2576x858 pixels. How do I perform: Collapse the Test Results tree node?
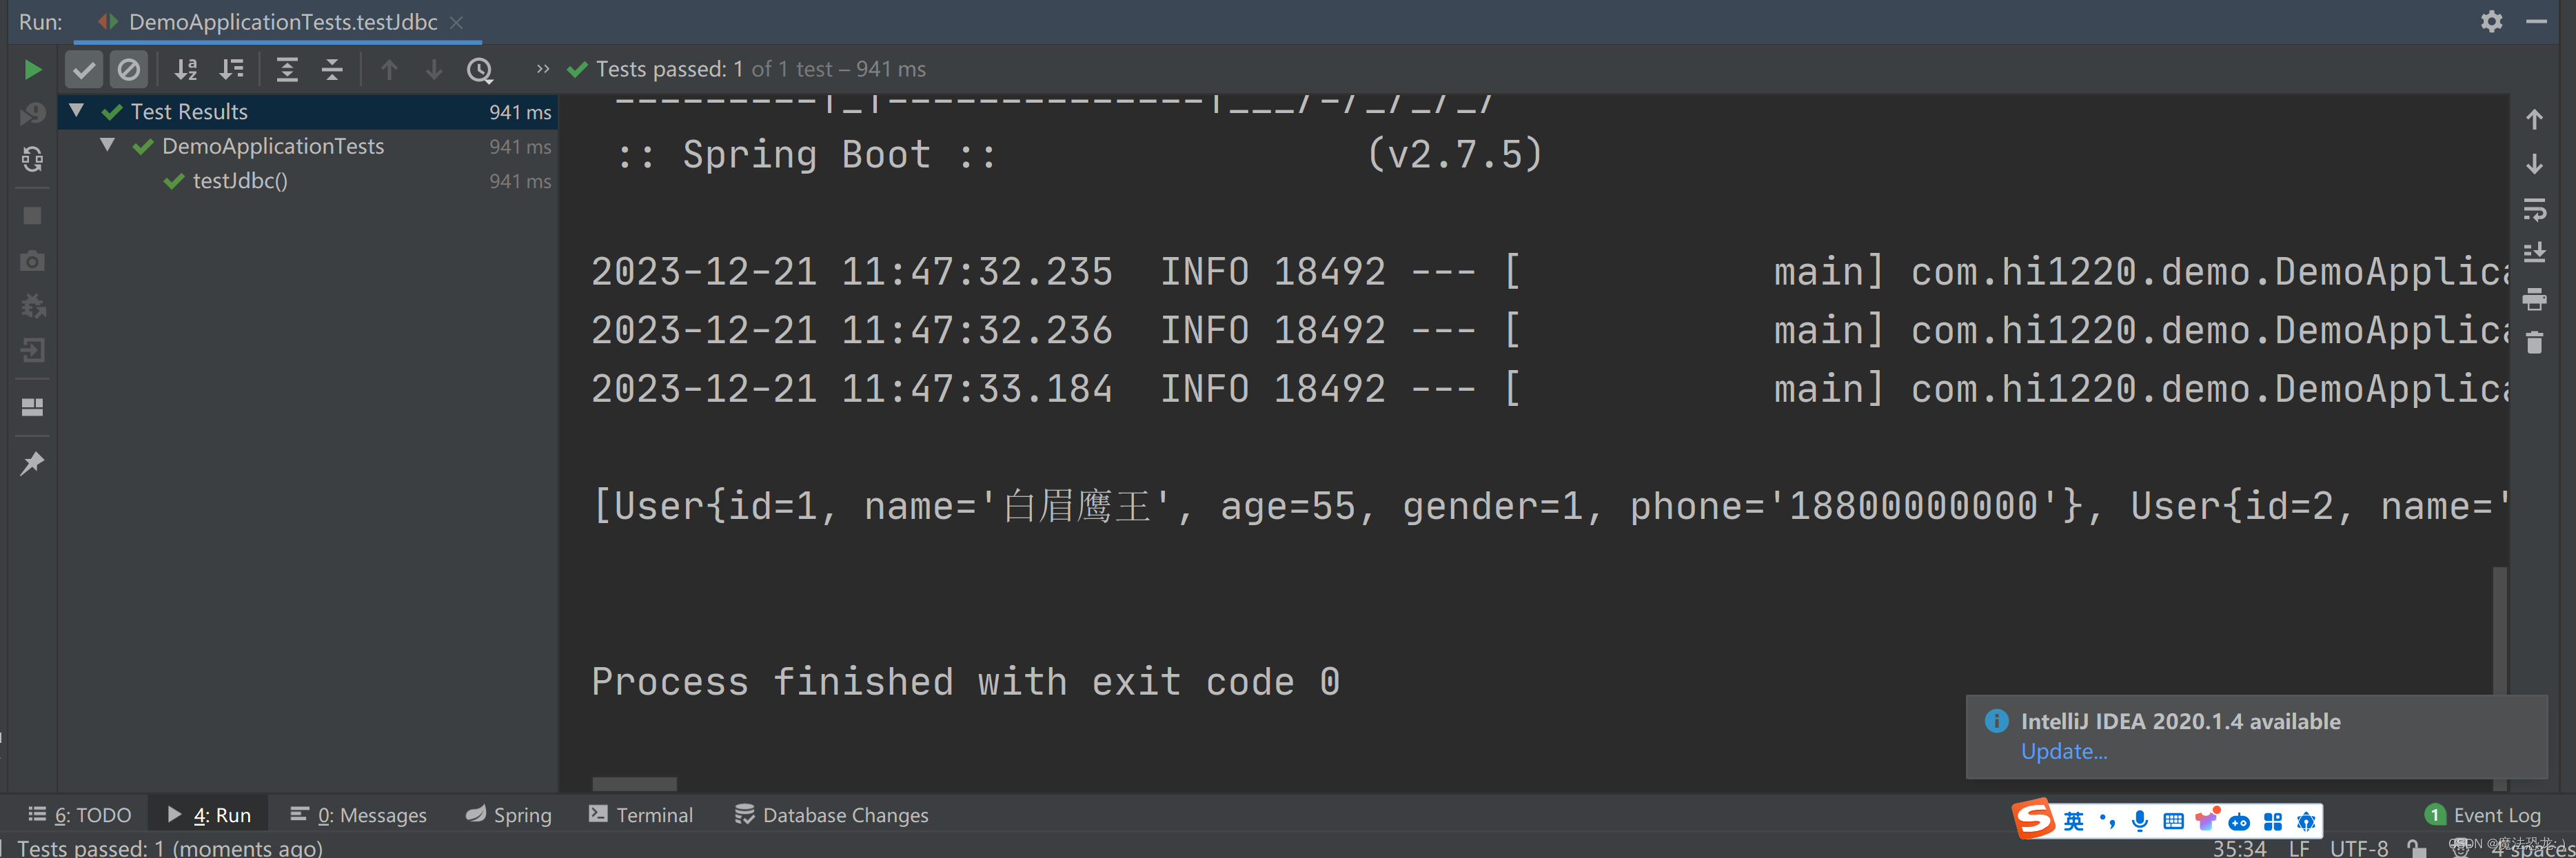[x=77, y=111]
